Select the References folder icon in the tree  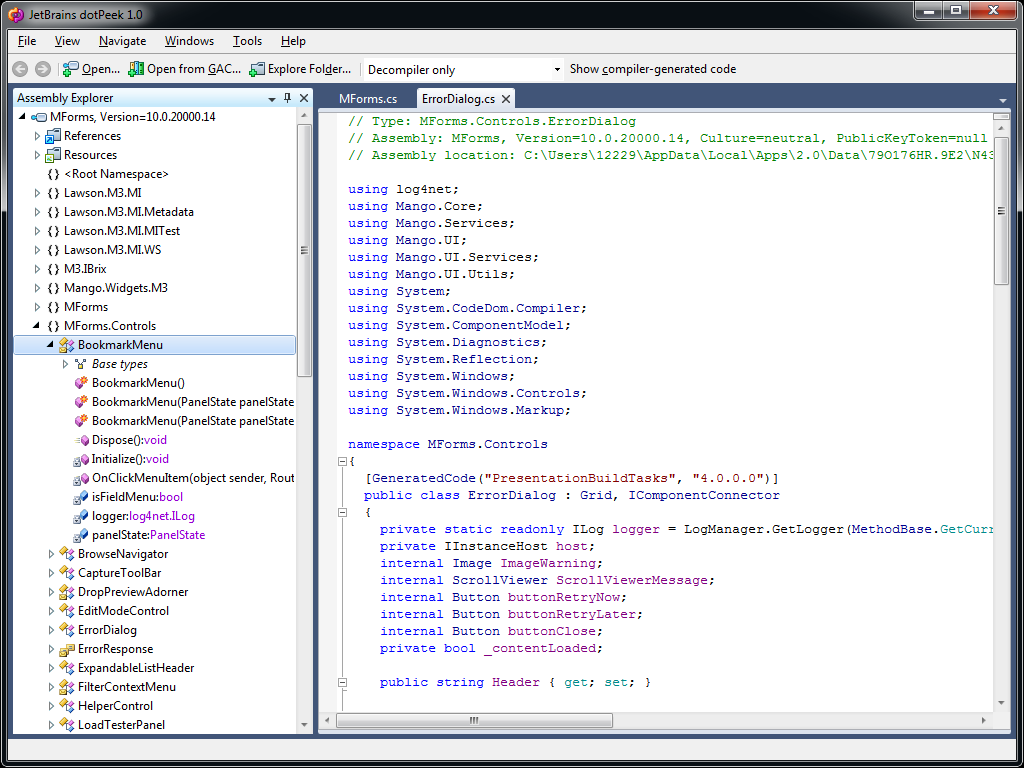click(x=53, y=136)
